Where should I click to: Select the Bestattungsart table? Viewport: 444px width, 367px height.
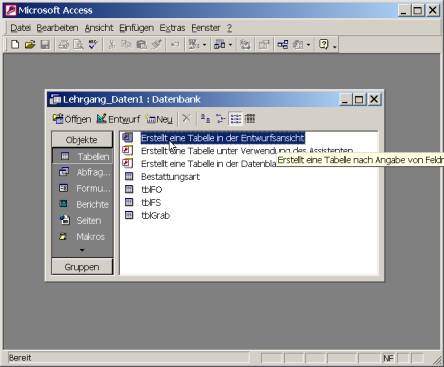point(170,177)
